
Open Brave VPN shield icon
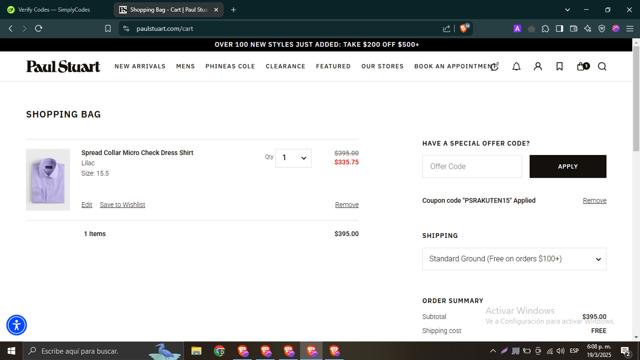click(602, 29)
